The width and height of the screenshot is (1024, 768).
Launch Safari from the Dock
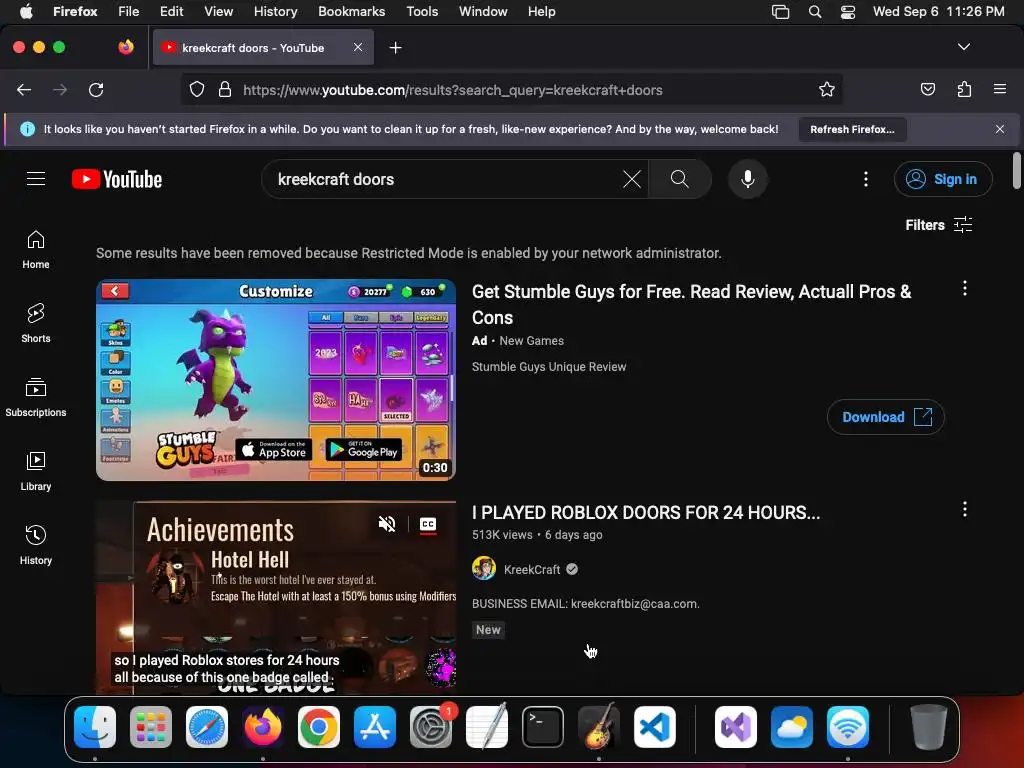pos(206,727)
